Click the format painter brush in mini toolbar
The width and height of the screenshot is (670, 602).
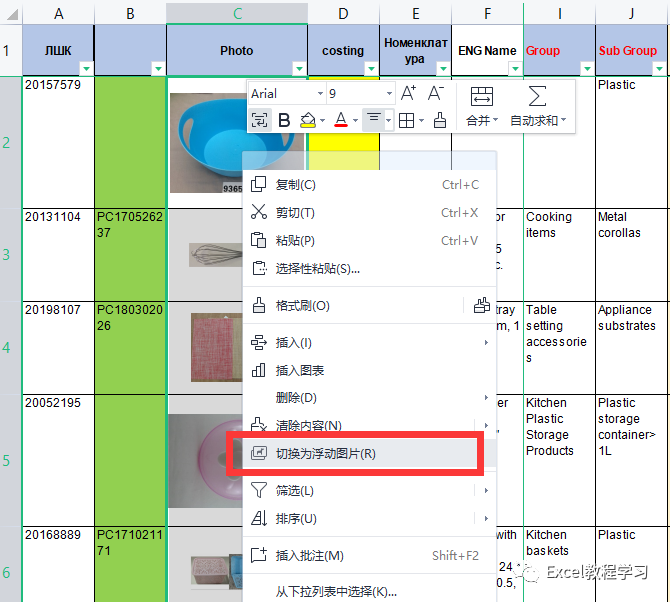click(x=440, y=120)
